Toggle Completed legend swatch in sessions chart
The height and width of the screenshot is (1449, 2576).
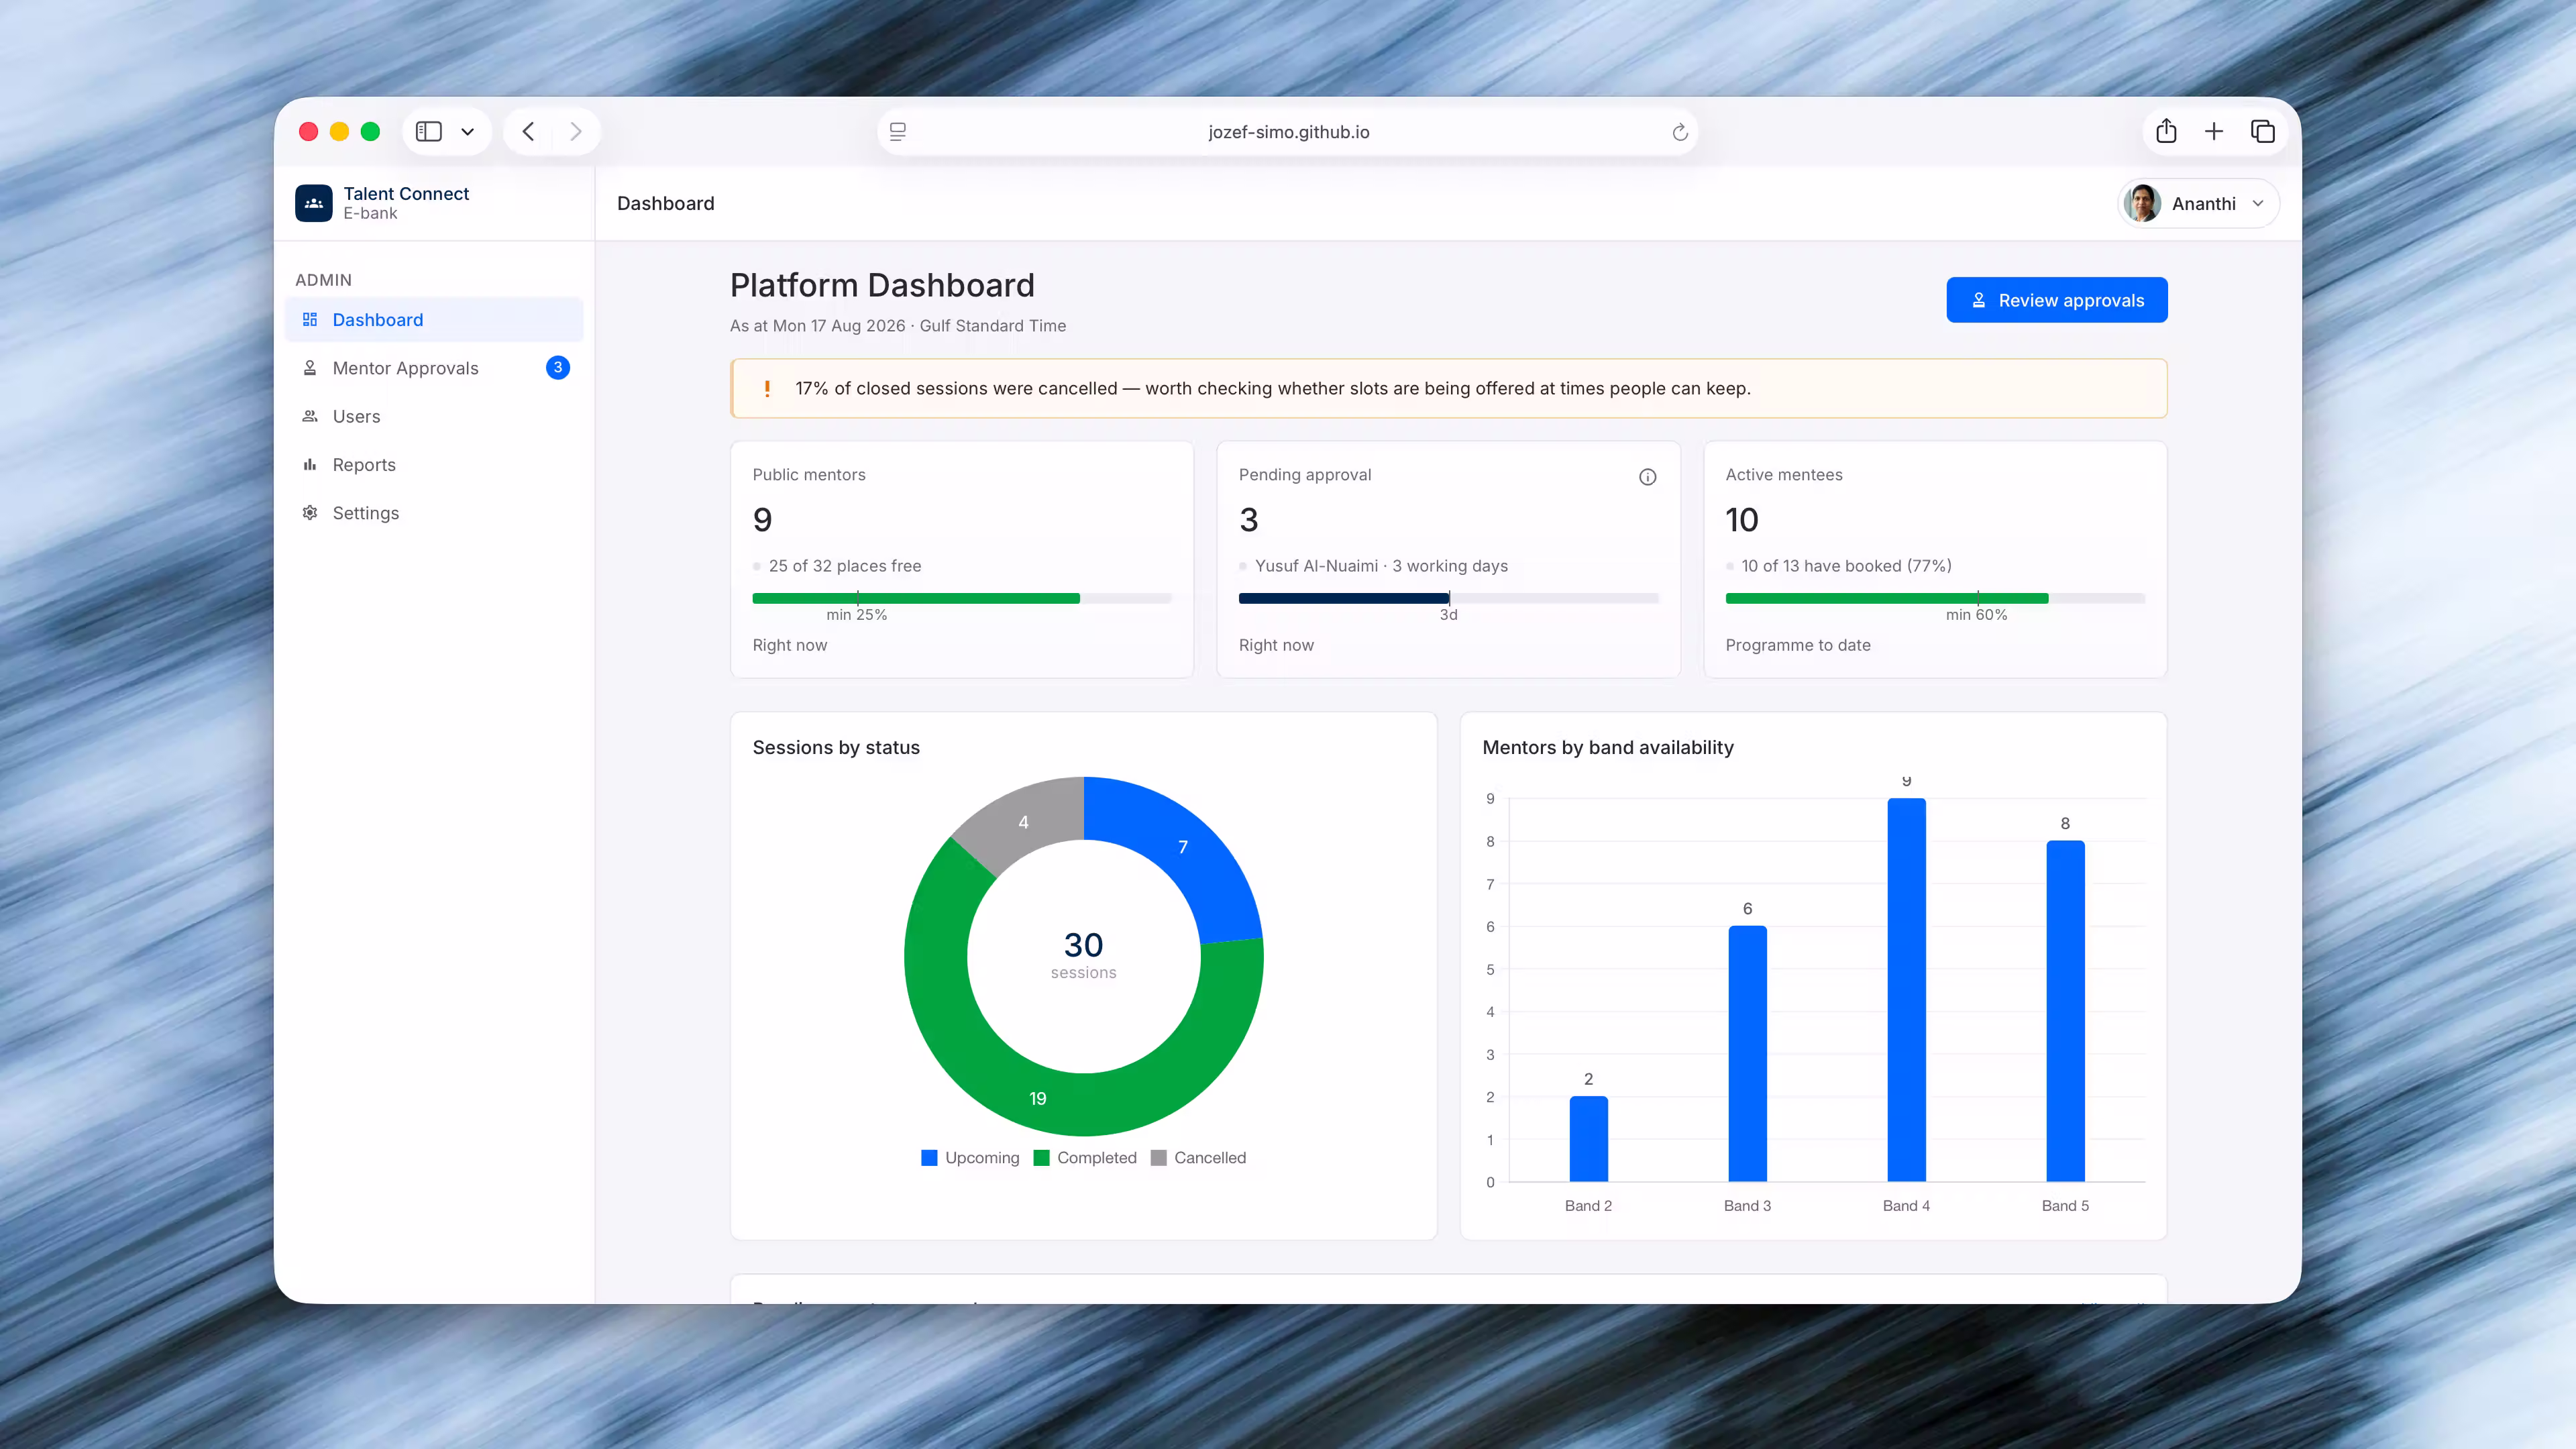1041,1158
